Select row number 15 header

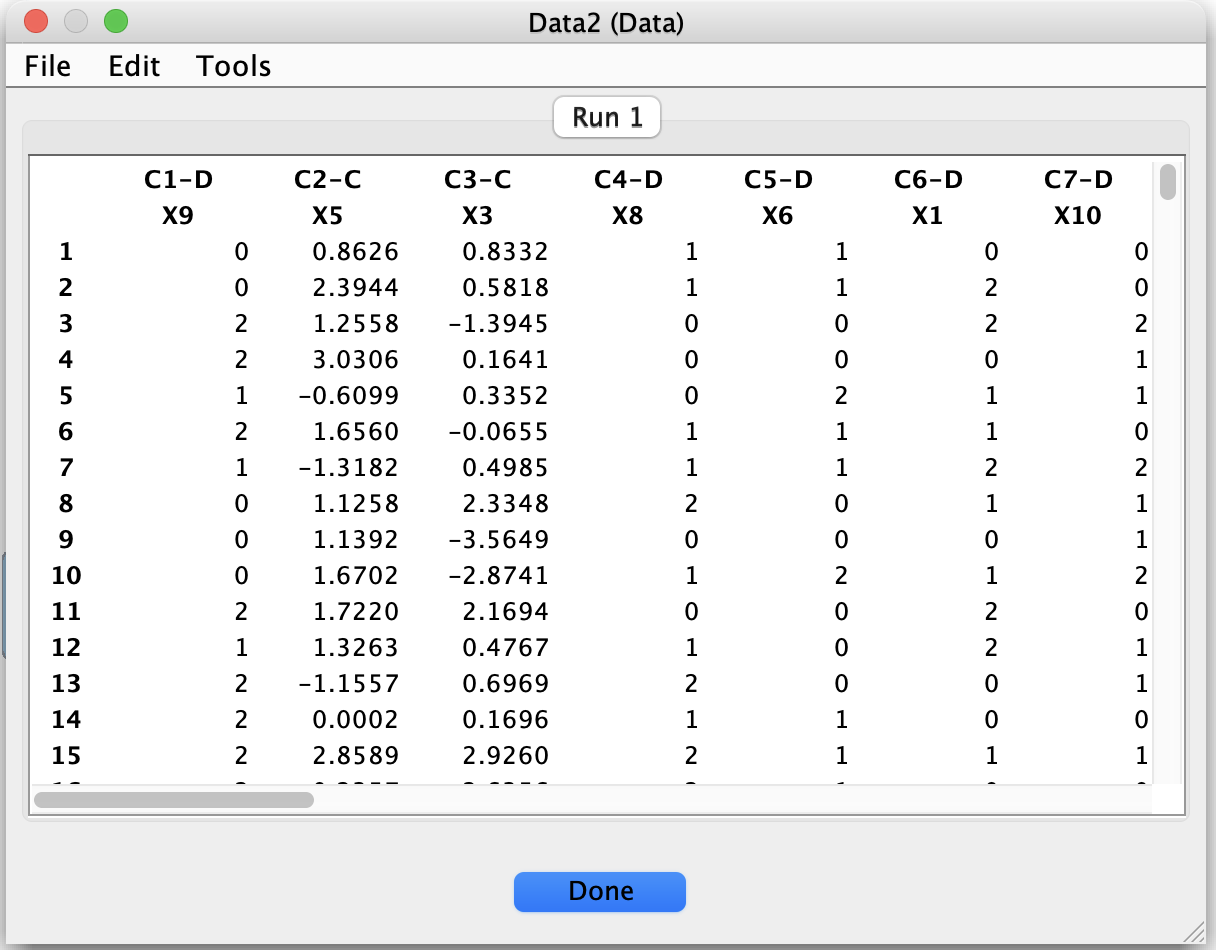point(67,756)
